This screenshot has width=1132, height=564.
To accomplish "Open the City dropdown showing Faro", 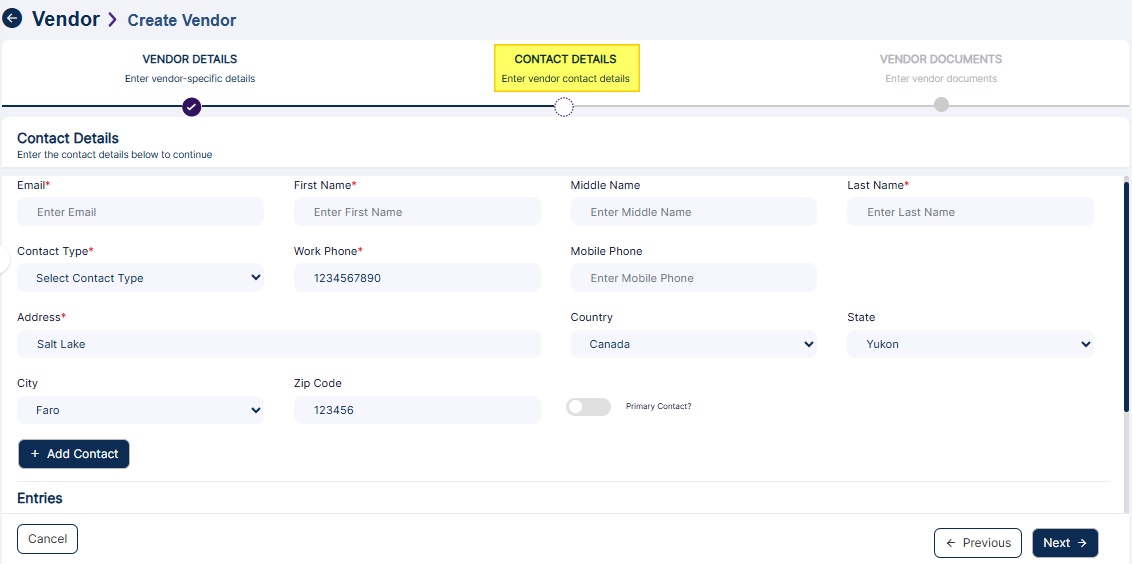I will coord(140,410).
